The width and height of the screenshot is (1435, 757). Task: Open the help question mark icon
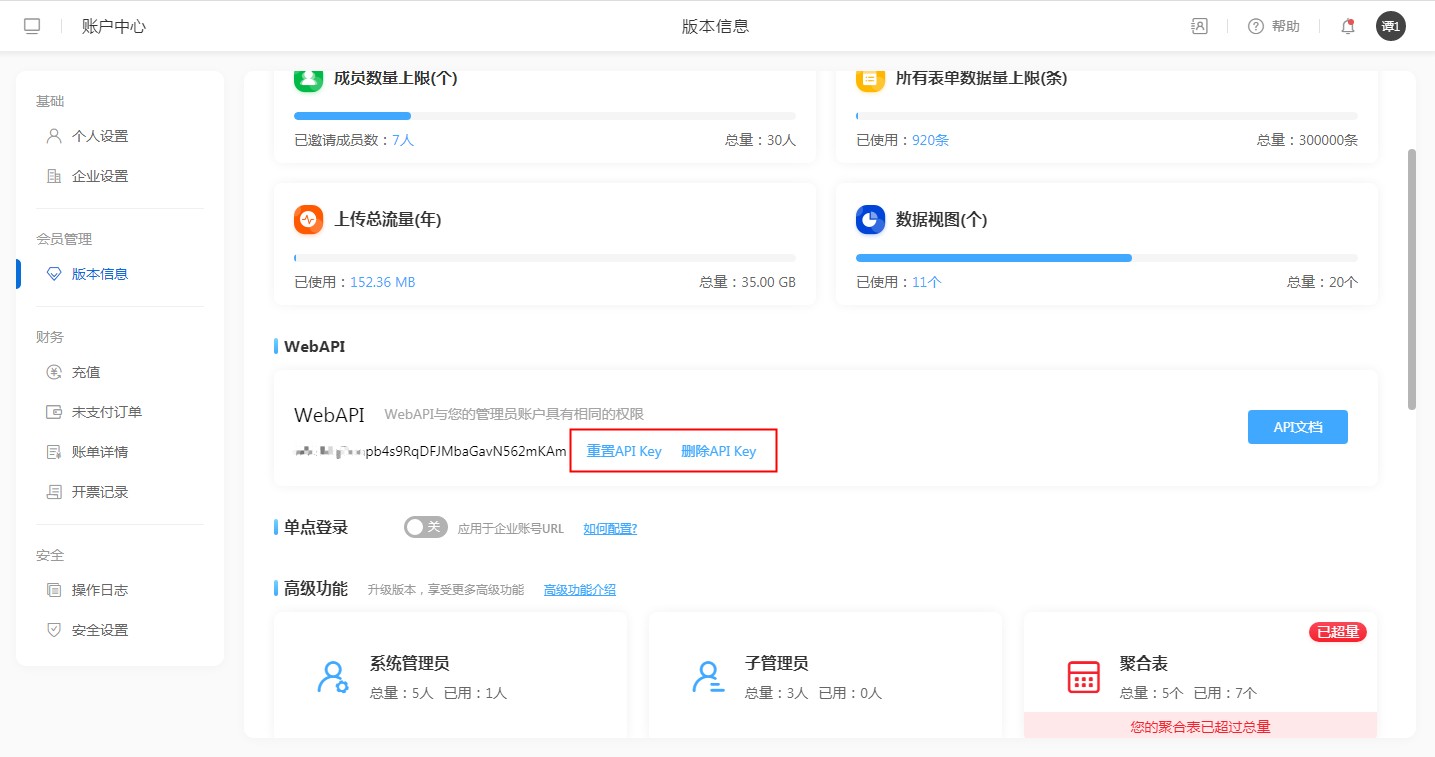(1256, 27)
